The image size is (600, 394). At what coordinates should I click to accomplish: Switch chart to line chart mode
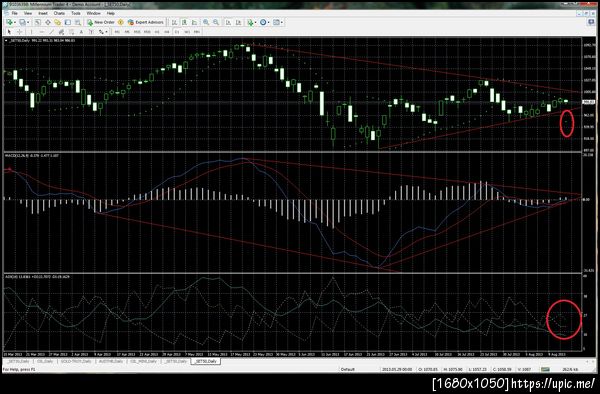[194, 22]
